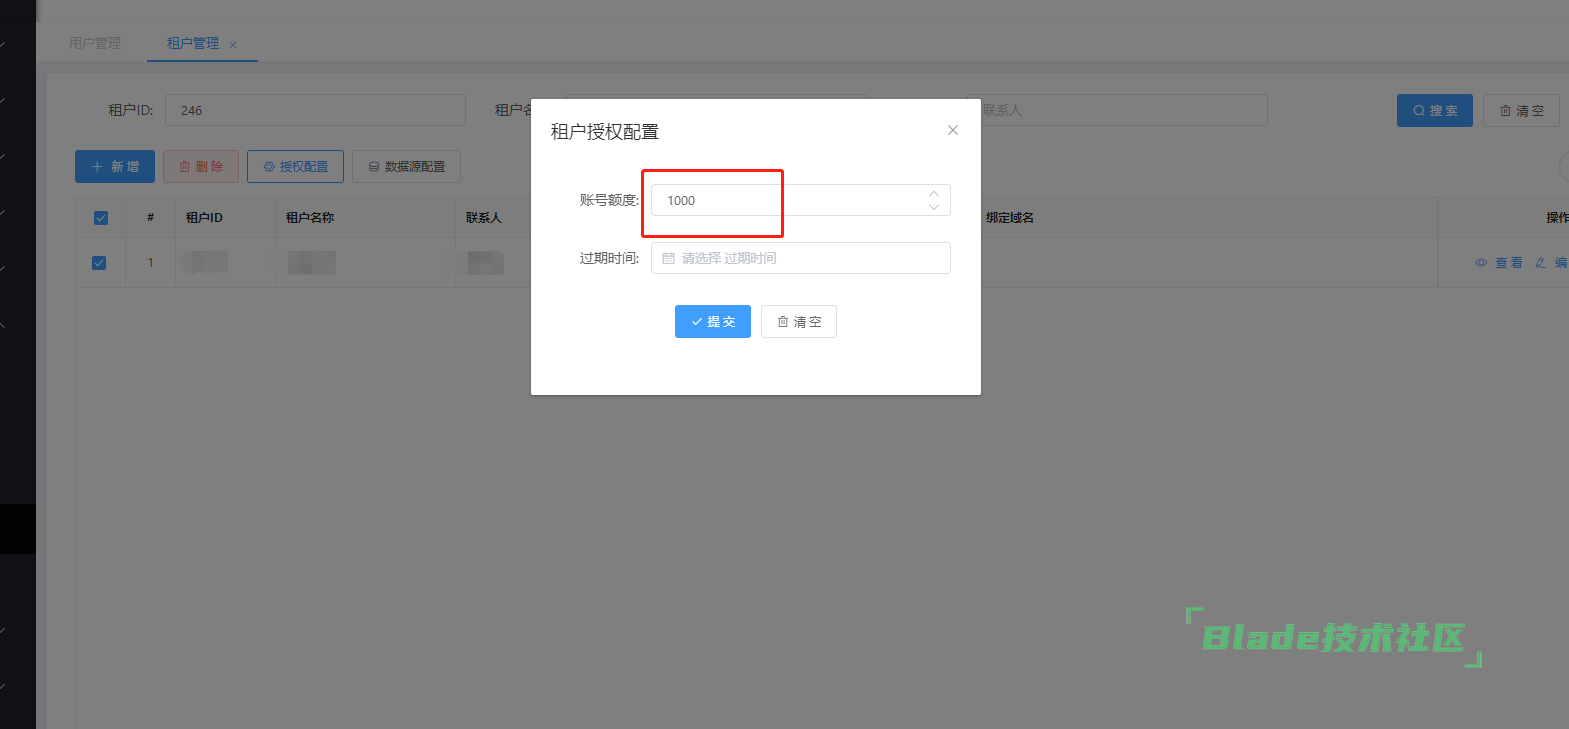The image size is (1569, 729).
Task: Click the 删除 button
Action: 201,166
